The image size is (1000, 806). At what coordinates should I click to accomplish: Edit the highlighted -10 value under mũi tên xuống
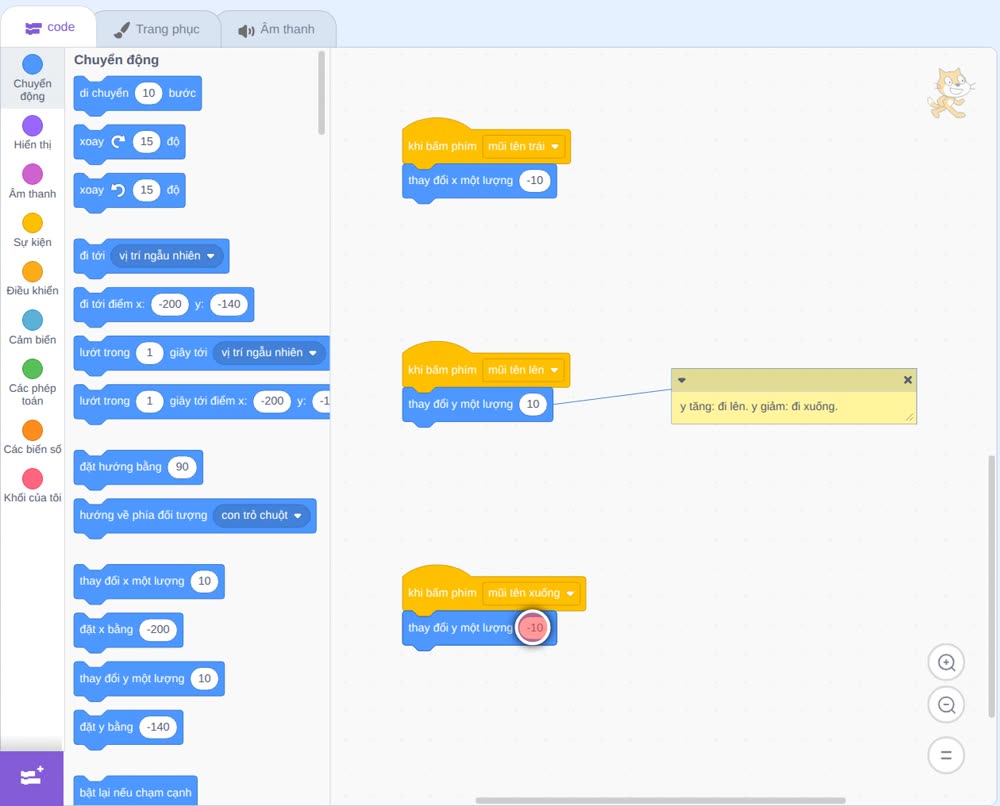pos(534,627)
